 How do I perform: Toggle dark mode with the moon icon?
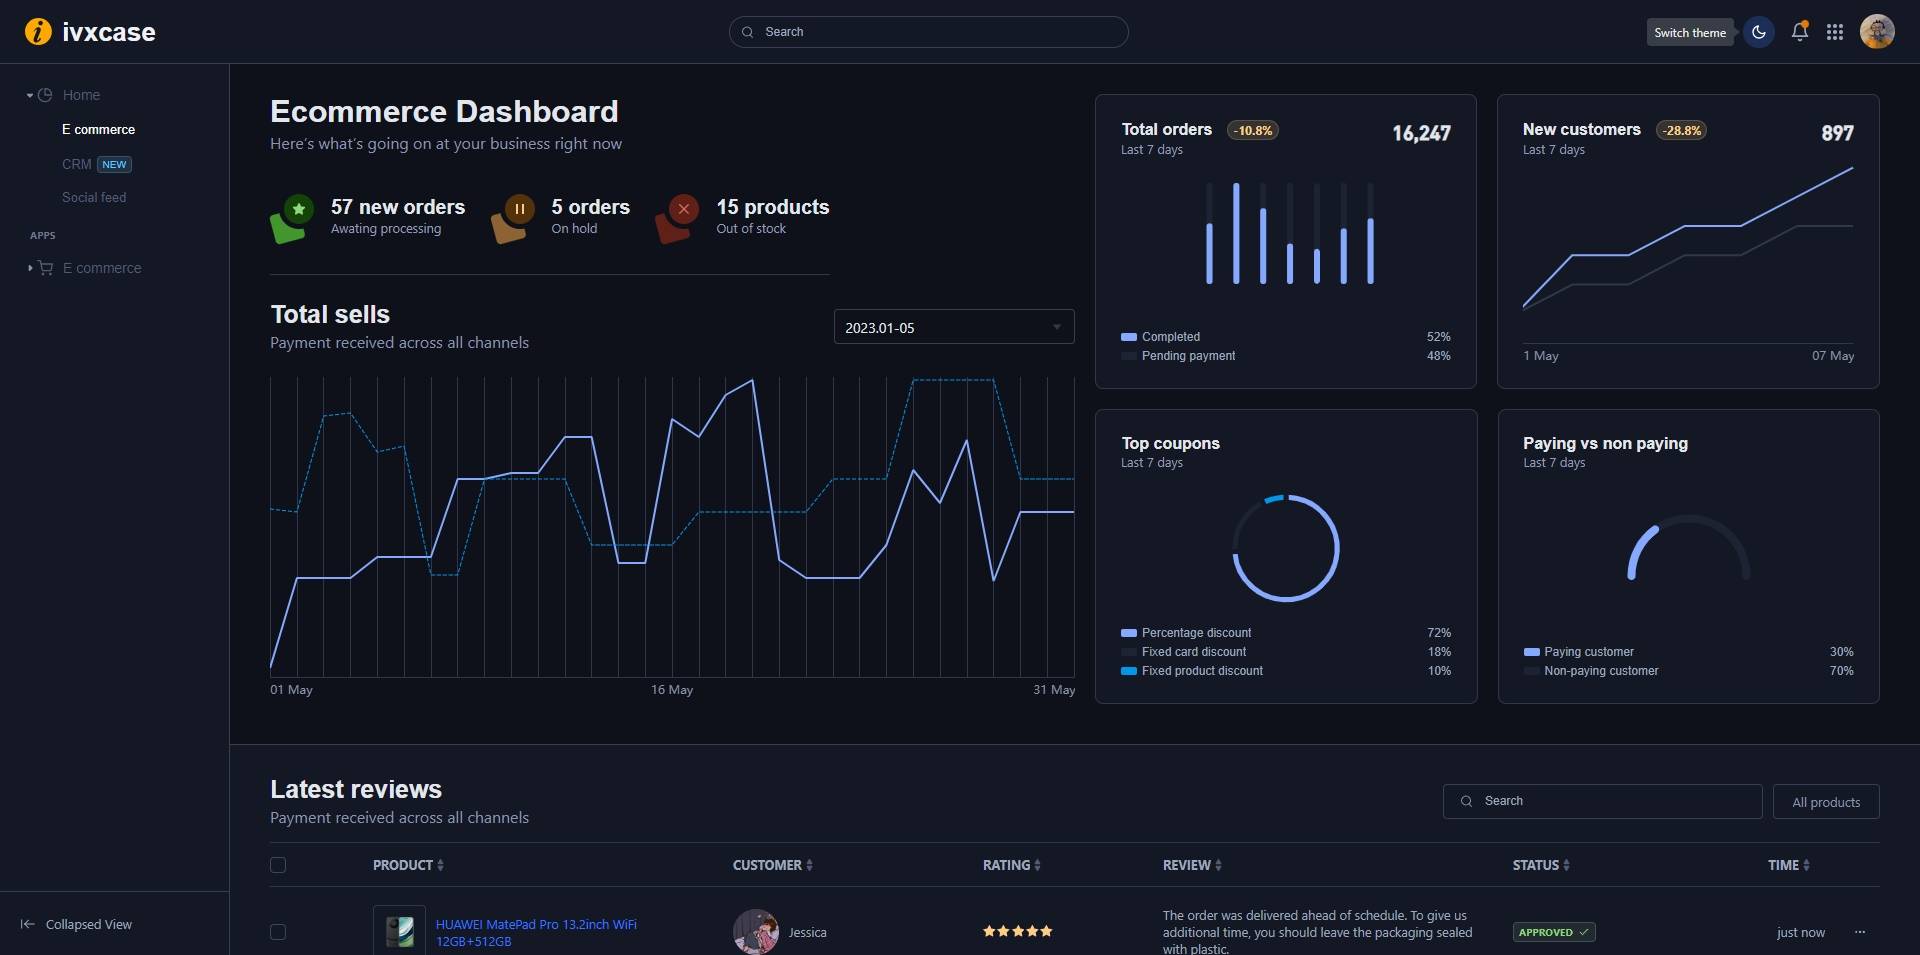(1759, 32)
